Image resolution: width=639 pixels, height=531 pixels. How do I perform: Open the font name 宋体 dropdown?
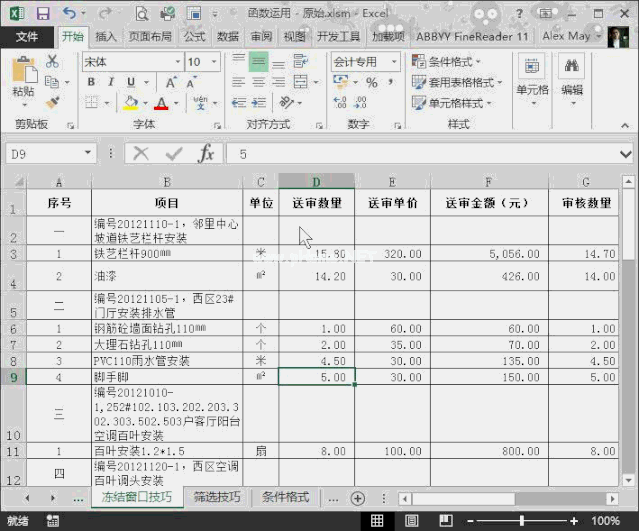(178, 62)
